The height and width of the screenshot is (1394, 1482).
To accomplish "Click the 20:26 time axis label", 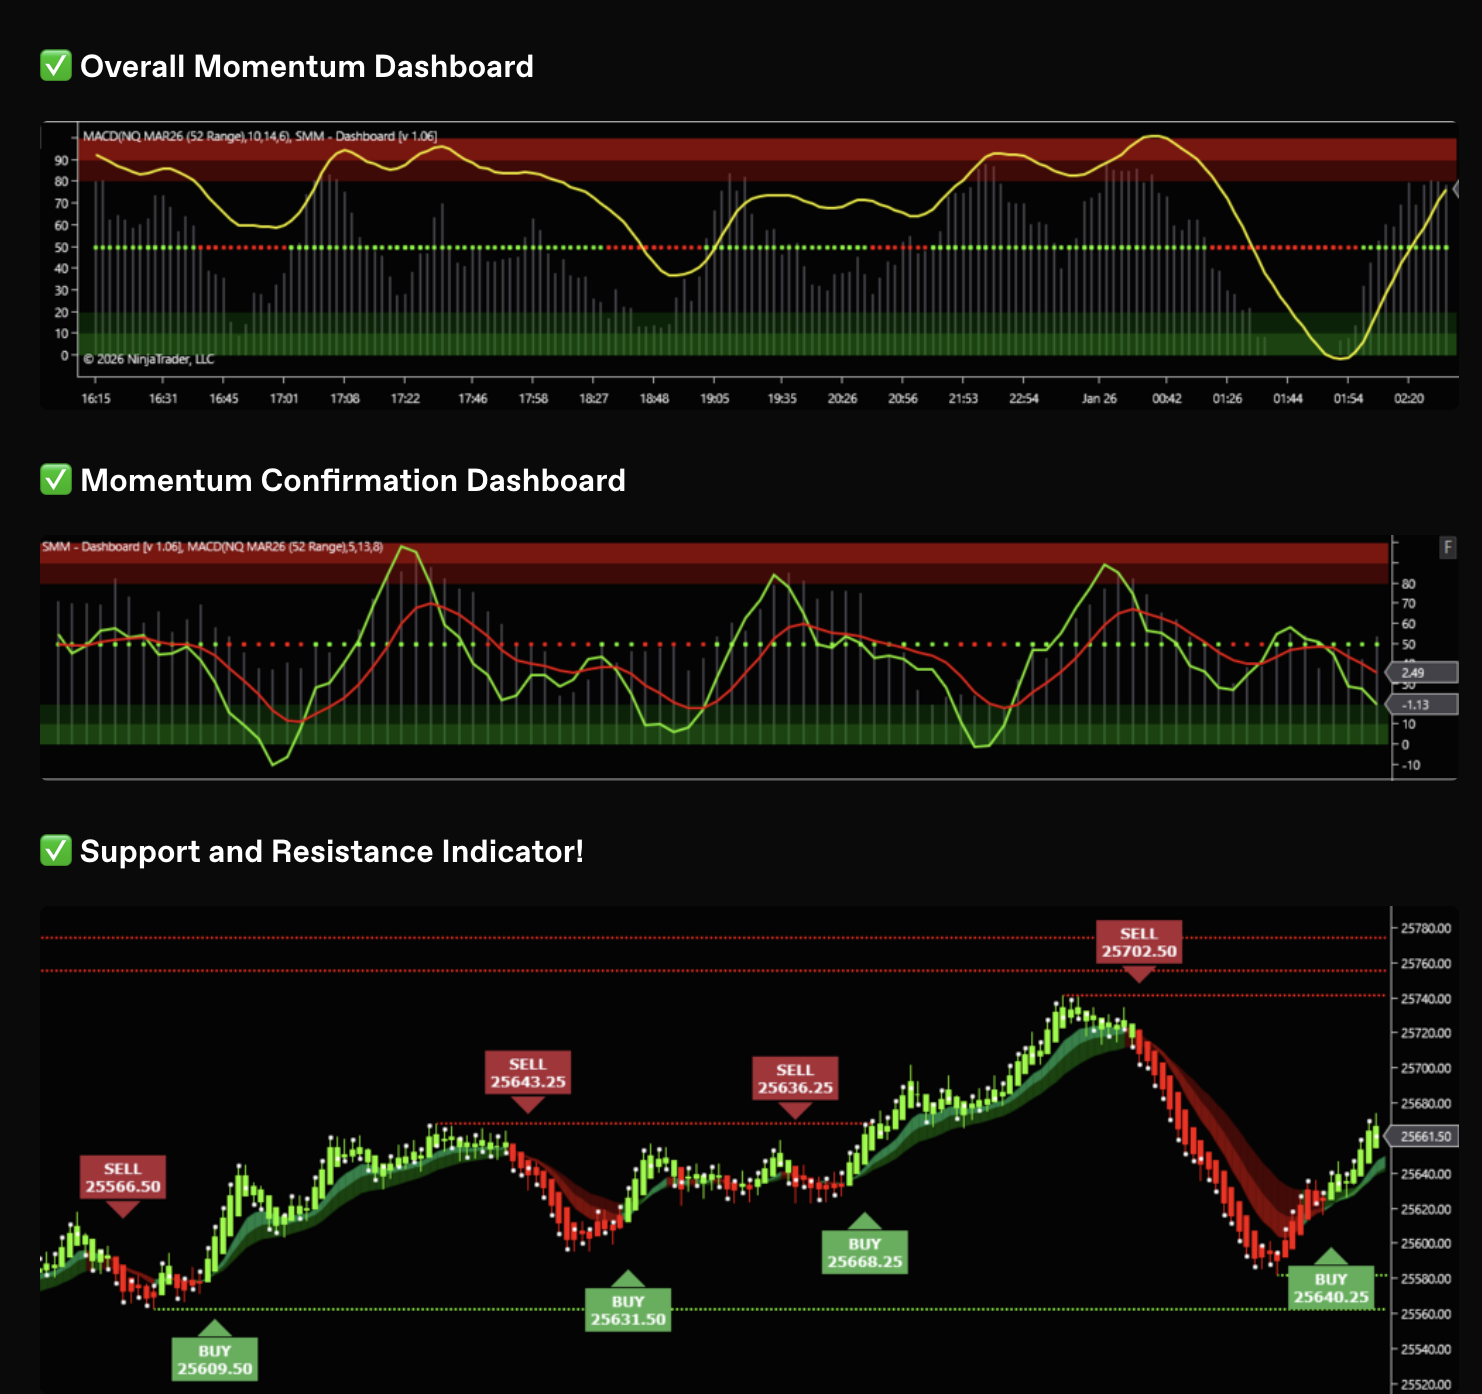I will [842, 398].
